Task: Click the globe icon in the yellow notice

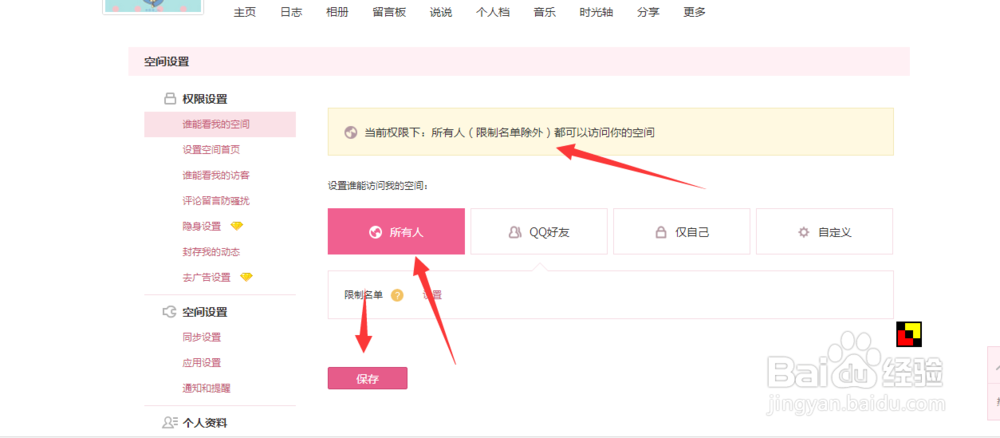Action: click(x=350, y=133)
